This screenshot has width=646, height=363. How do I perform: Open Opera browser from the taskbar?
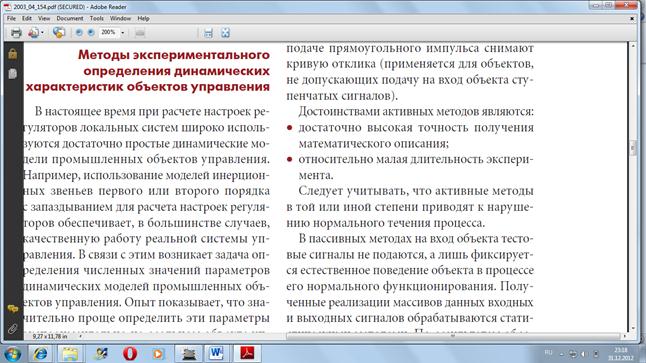click(130, 354)
